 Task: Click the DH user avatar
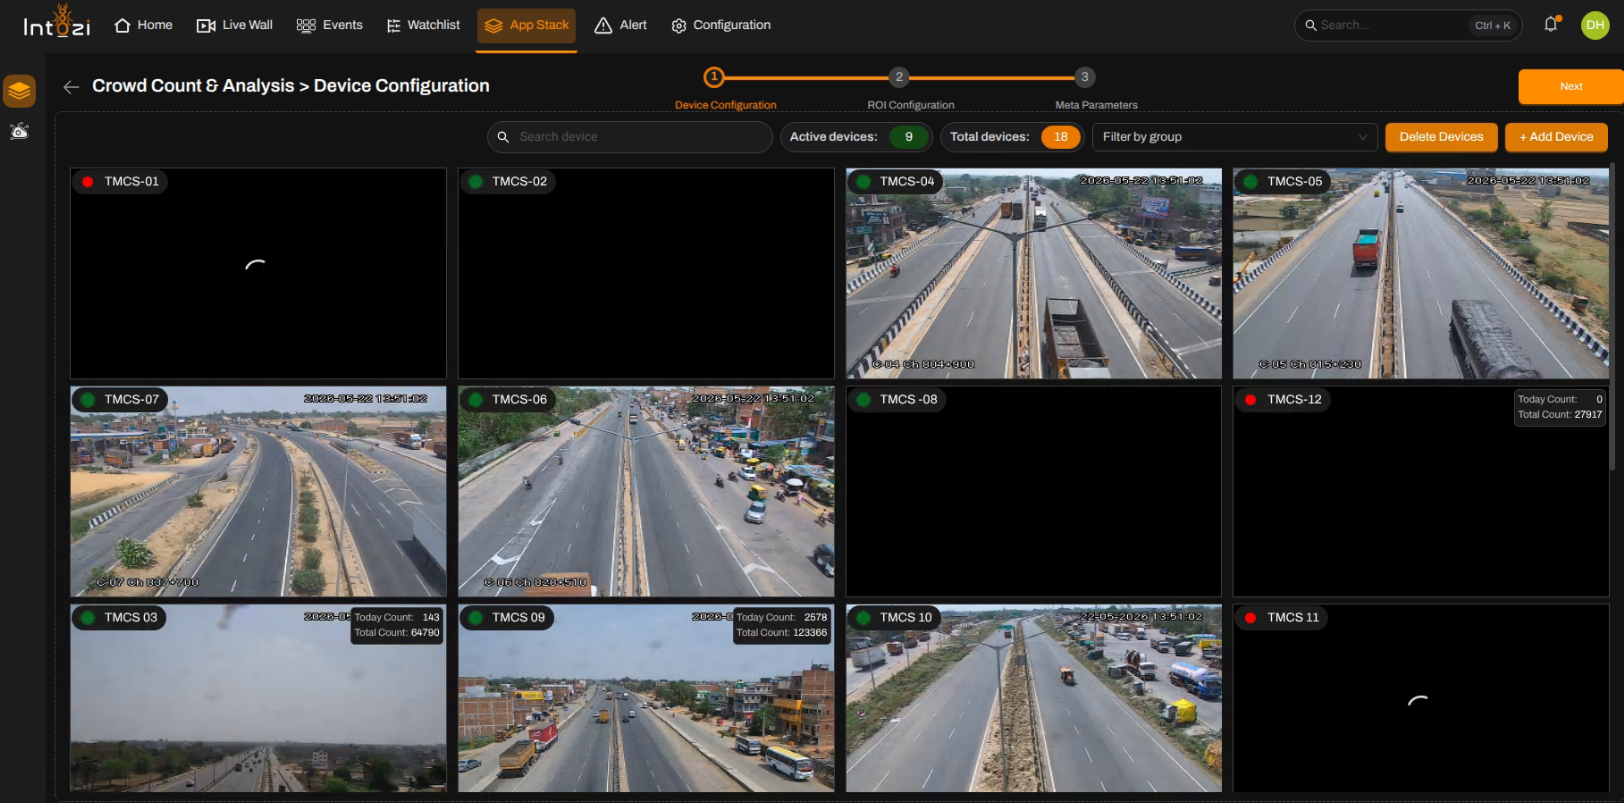[1595, 25]
